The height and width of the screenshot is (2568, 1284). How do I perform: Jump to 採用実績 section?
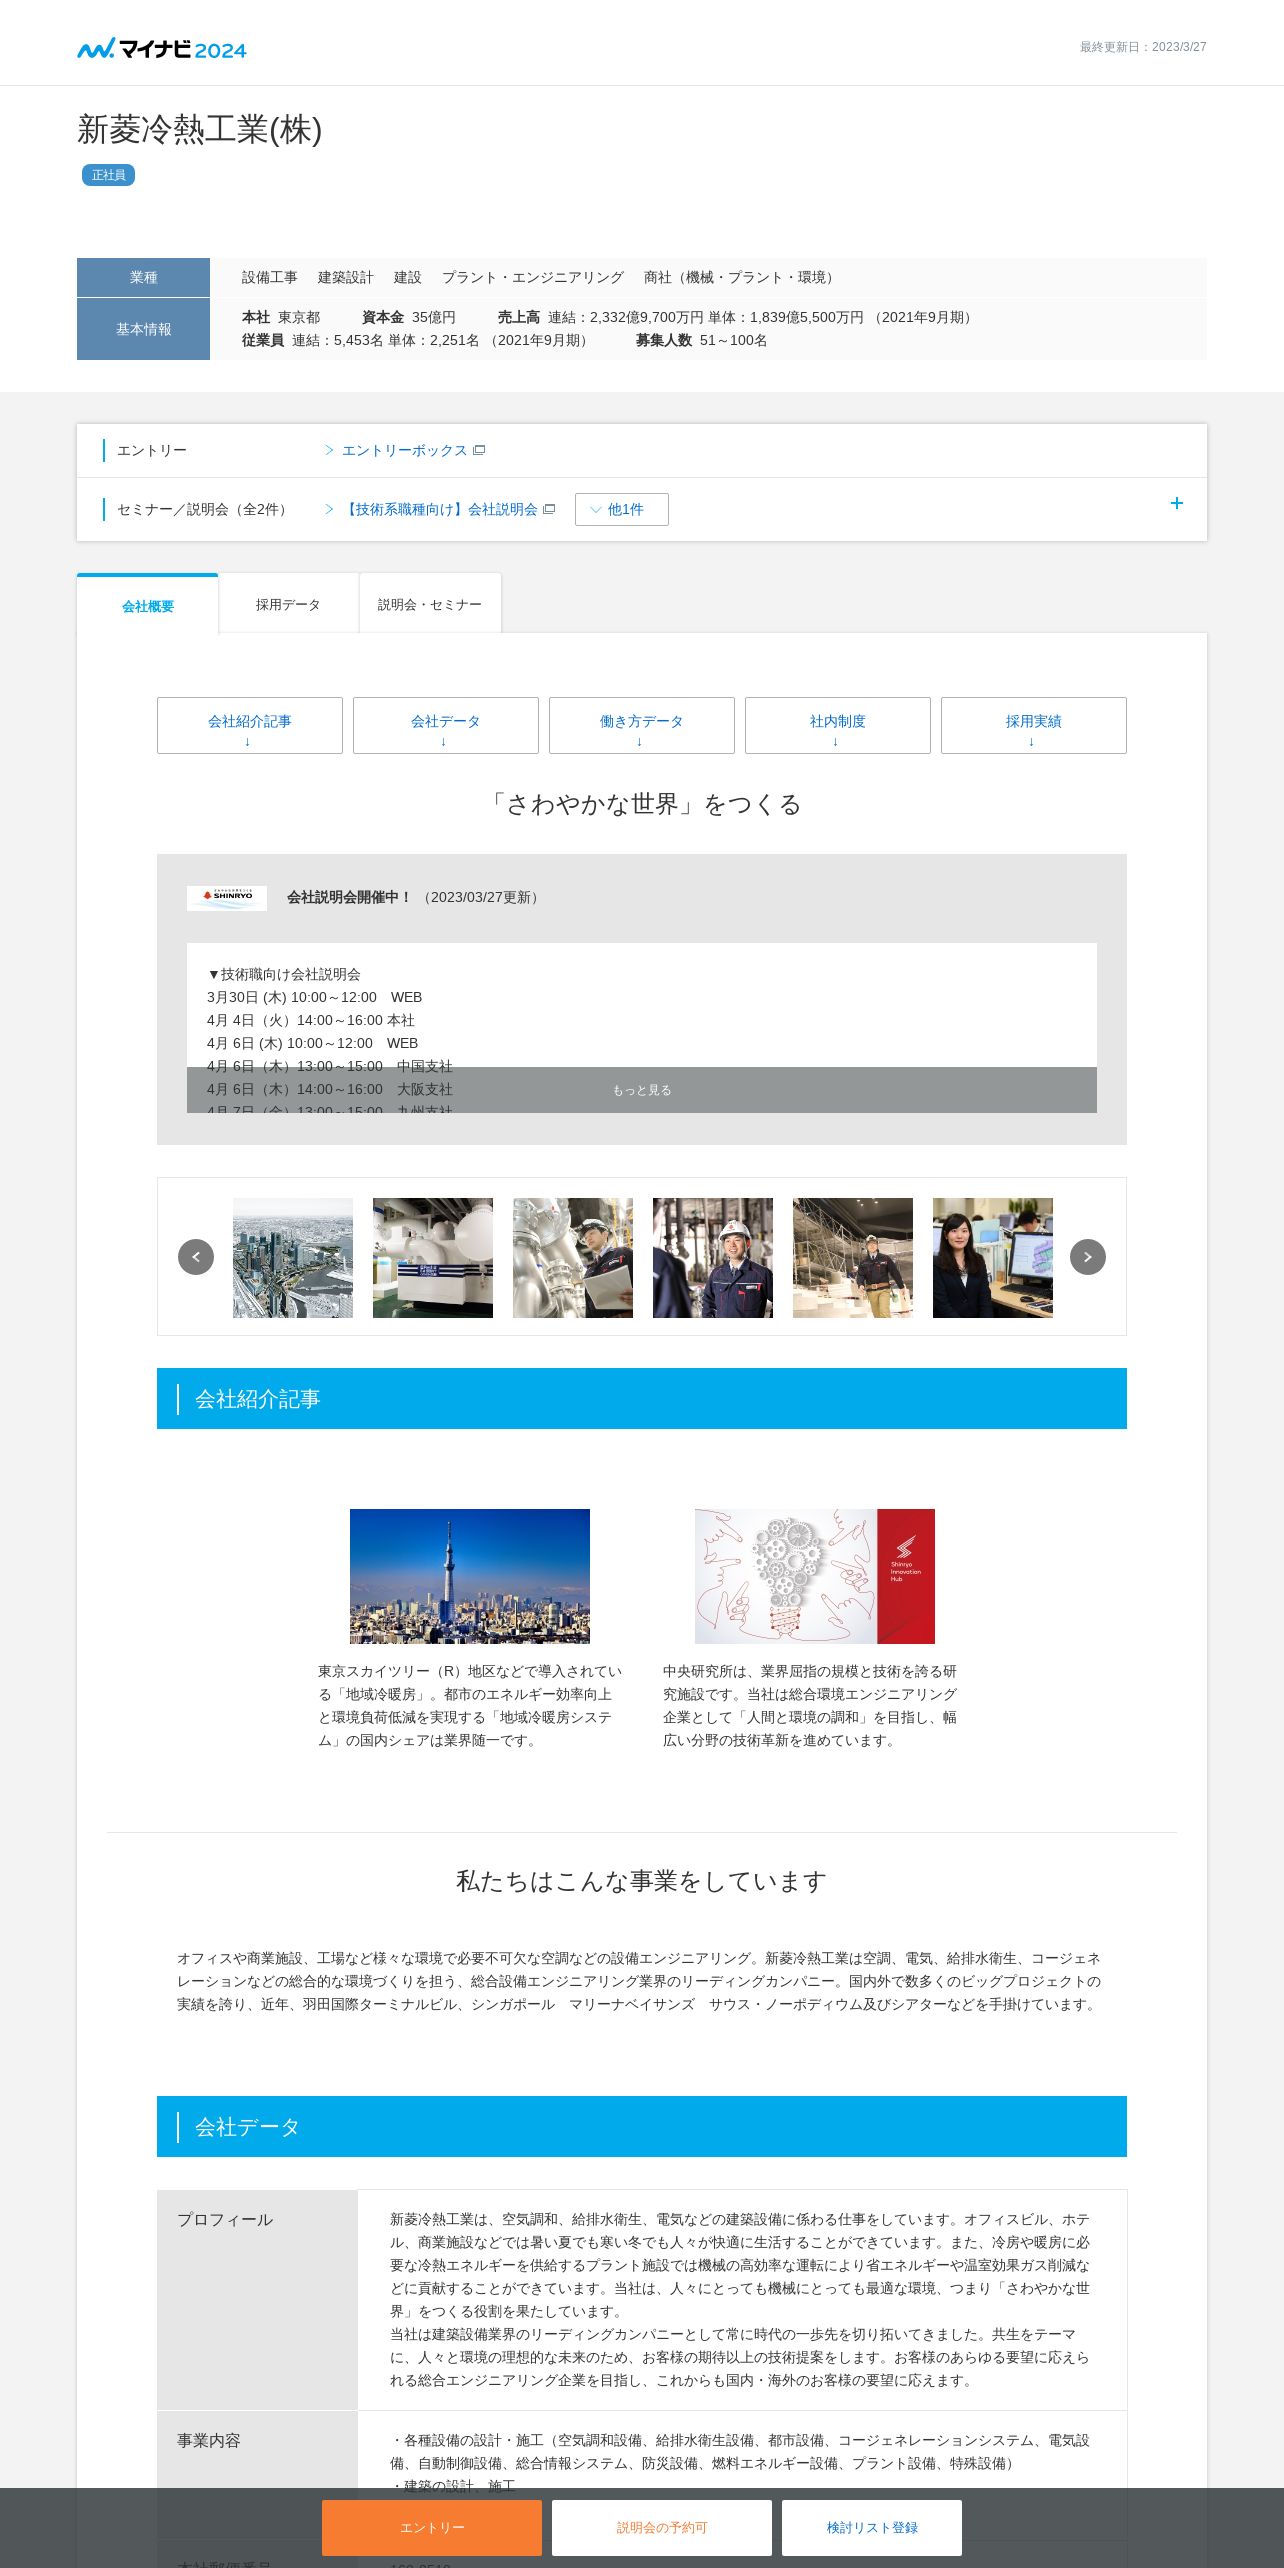point(1034,725)
